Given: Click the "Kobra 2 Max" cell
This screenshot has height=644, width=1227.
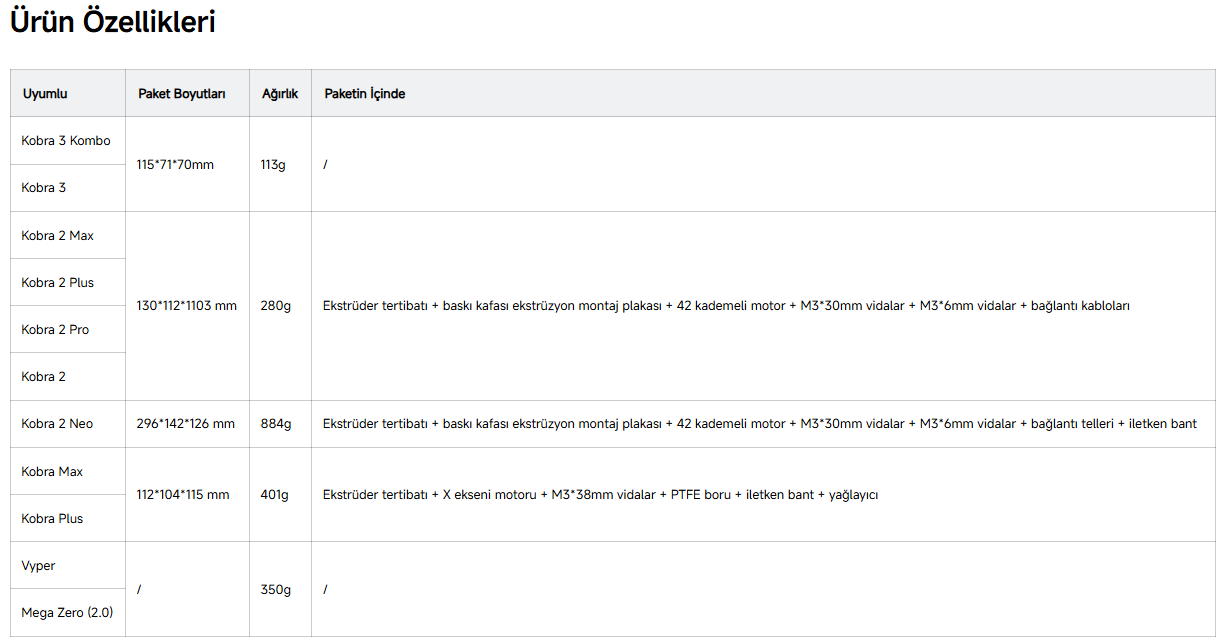Looking at the screenshot, I should coord(58,236).
